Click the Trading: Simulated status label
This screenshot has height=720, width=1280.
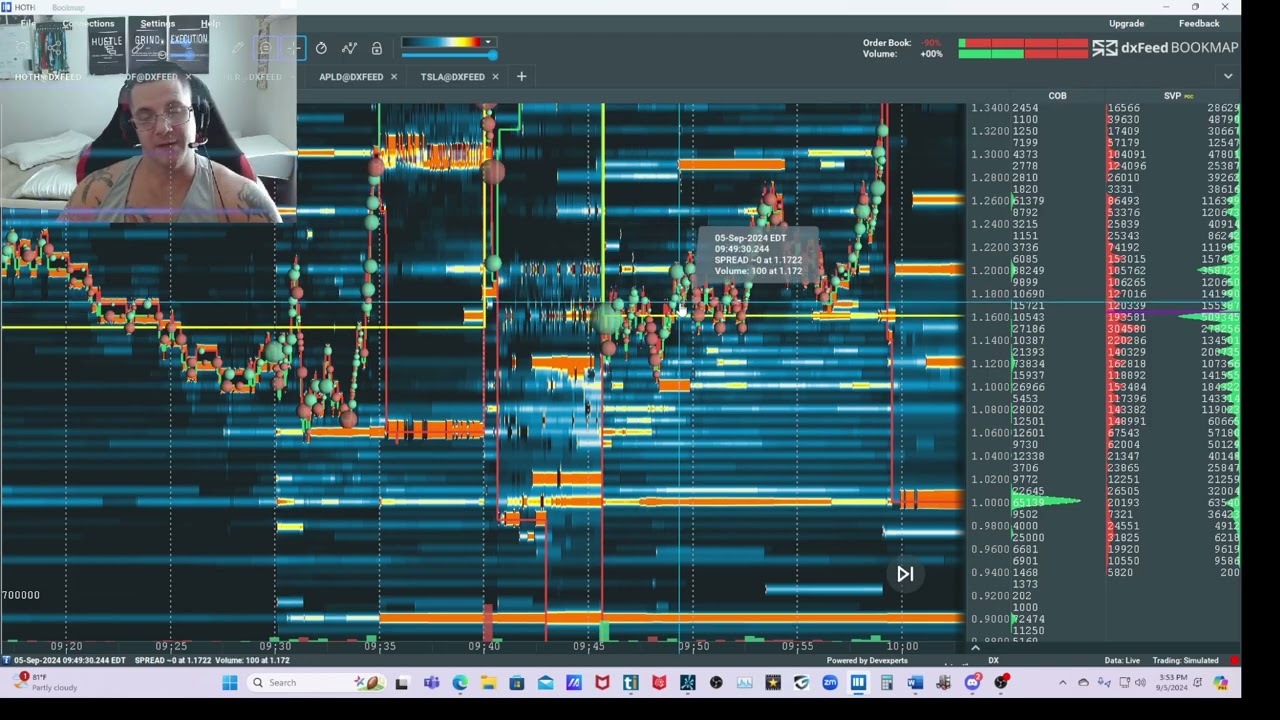coord(1185,661)
